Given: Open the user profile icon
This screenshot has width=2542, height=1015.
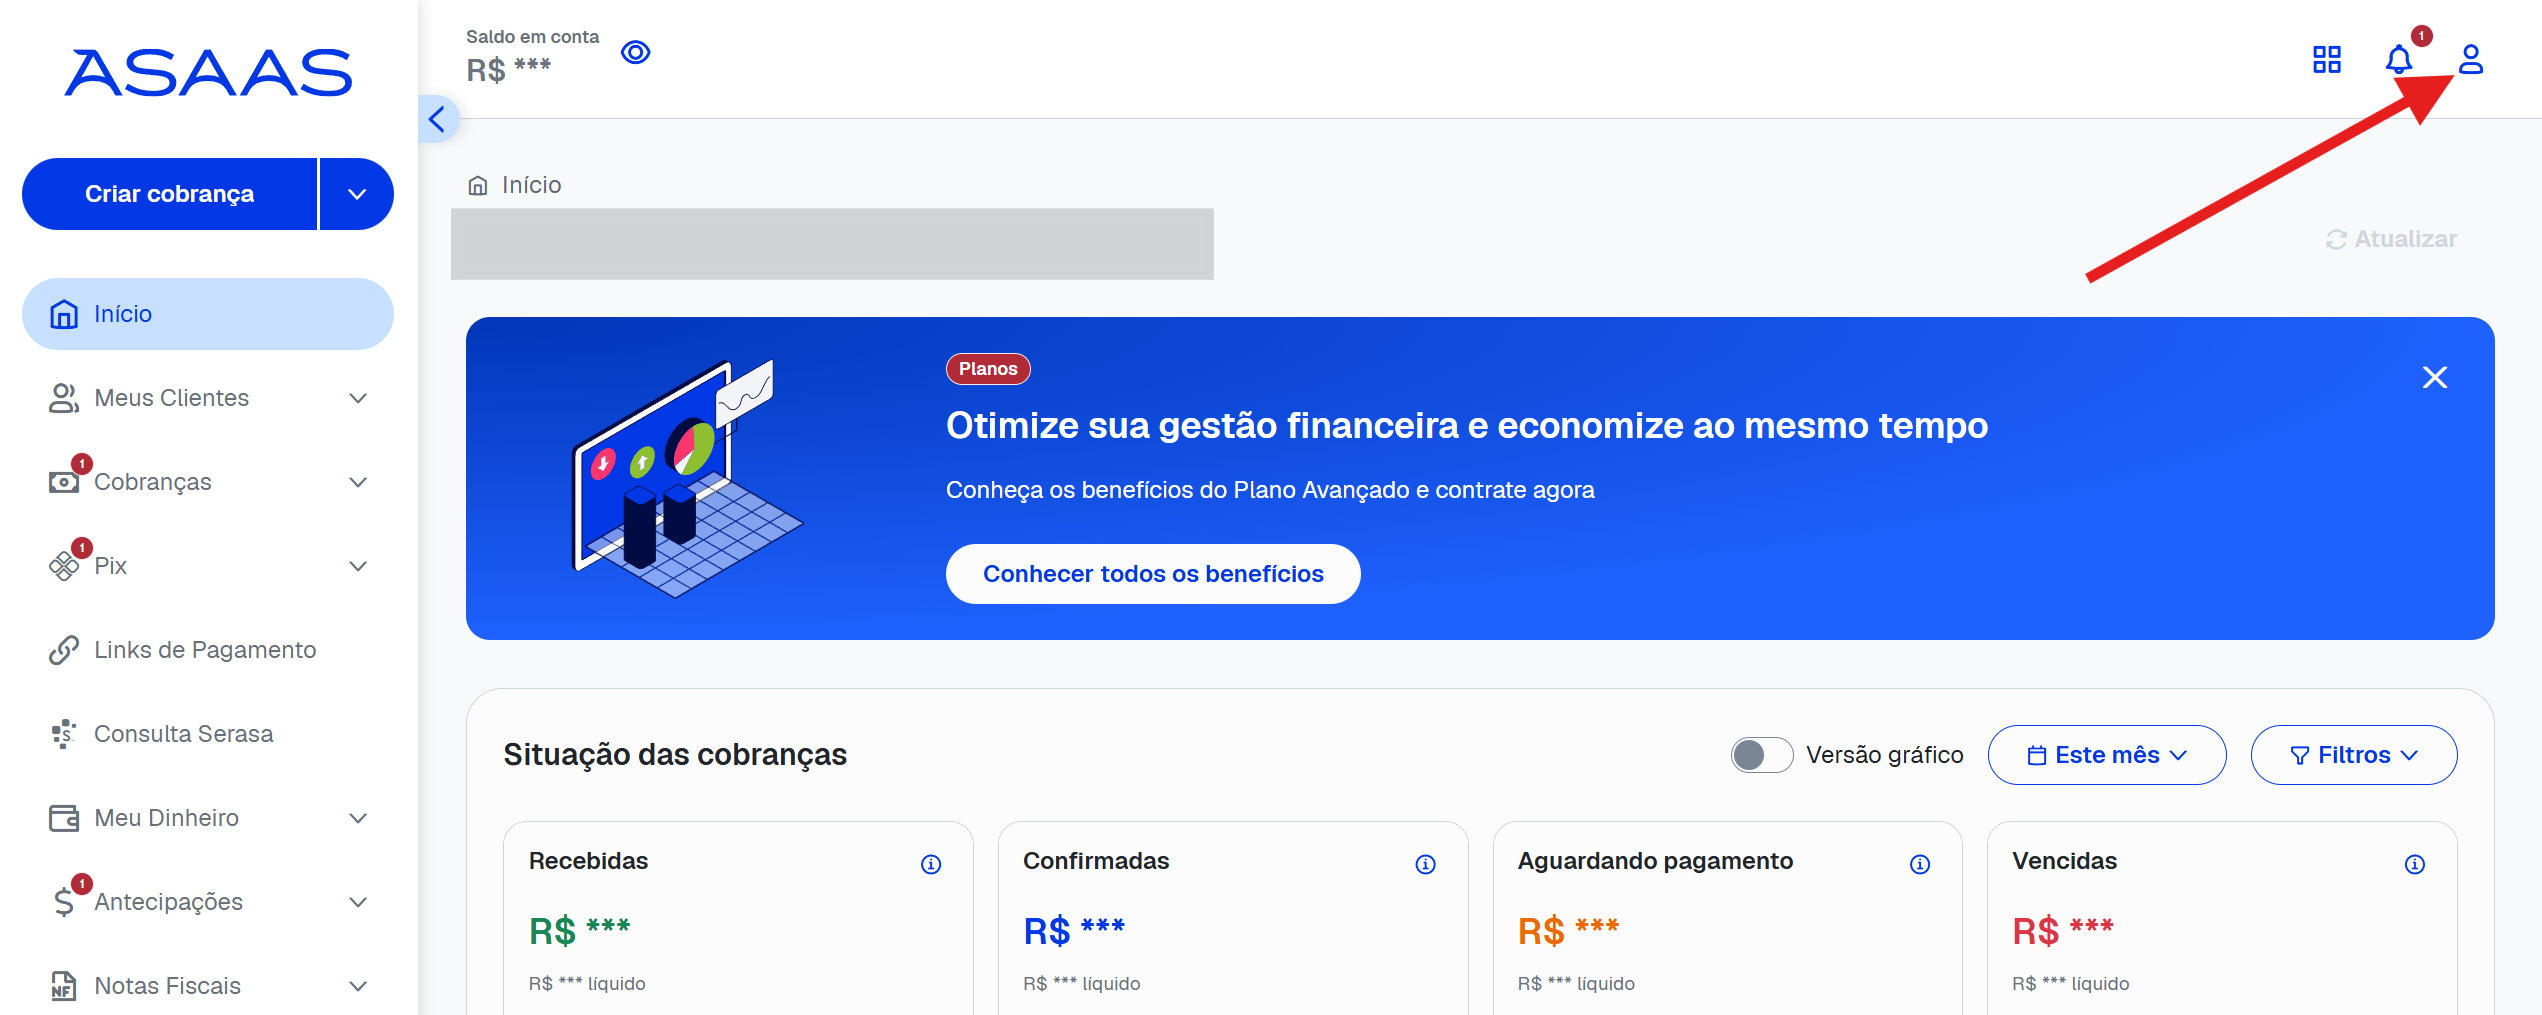Looking at the screenshot, I should [x=2472, y=60].
